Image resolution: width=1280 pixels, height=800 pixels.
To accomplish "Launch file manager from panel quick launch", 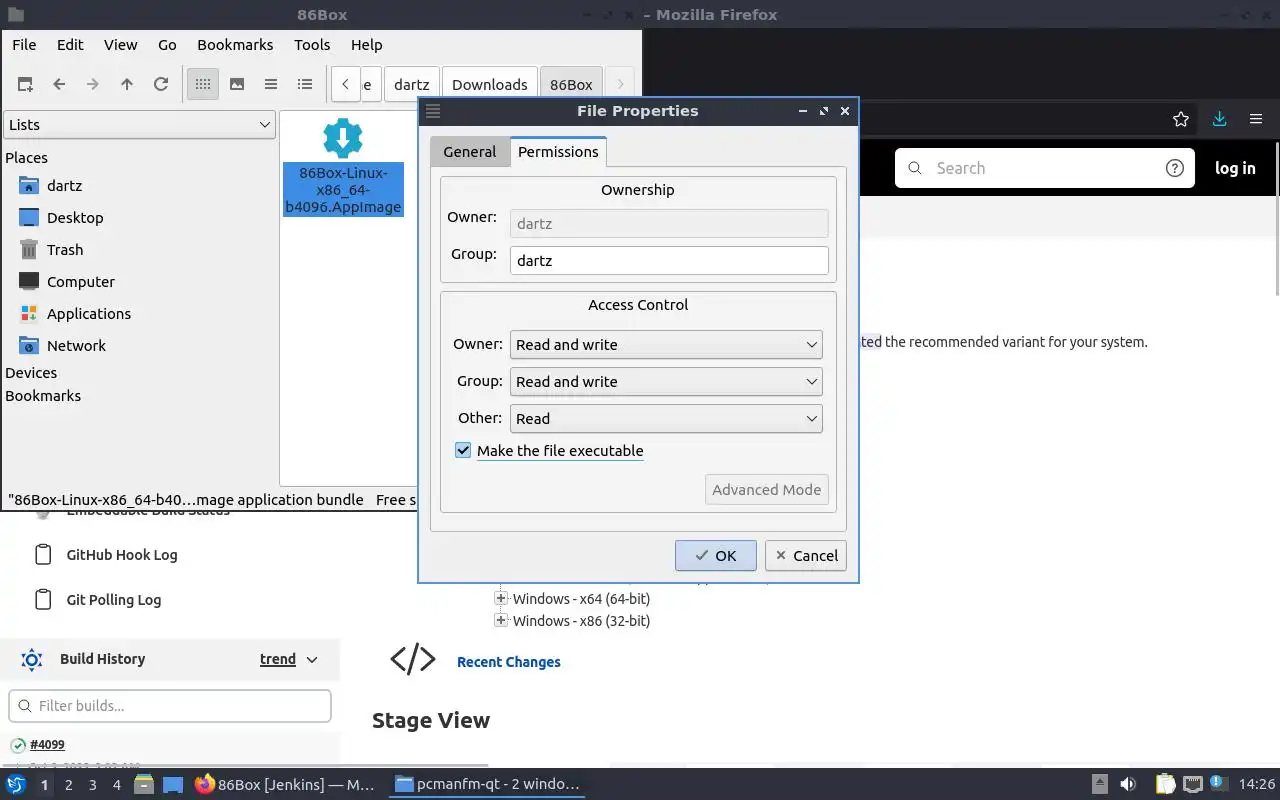I will click(x=144, y=785).
